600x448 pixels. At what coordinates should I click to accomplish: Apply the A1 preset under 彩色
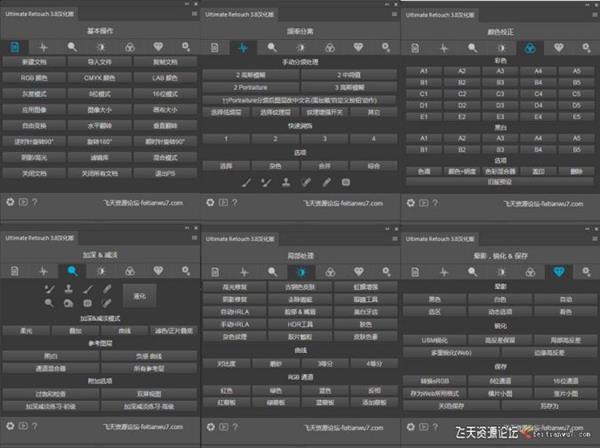click(425, 71)
